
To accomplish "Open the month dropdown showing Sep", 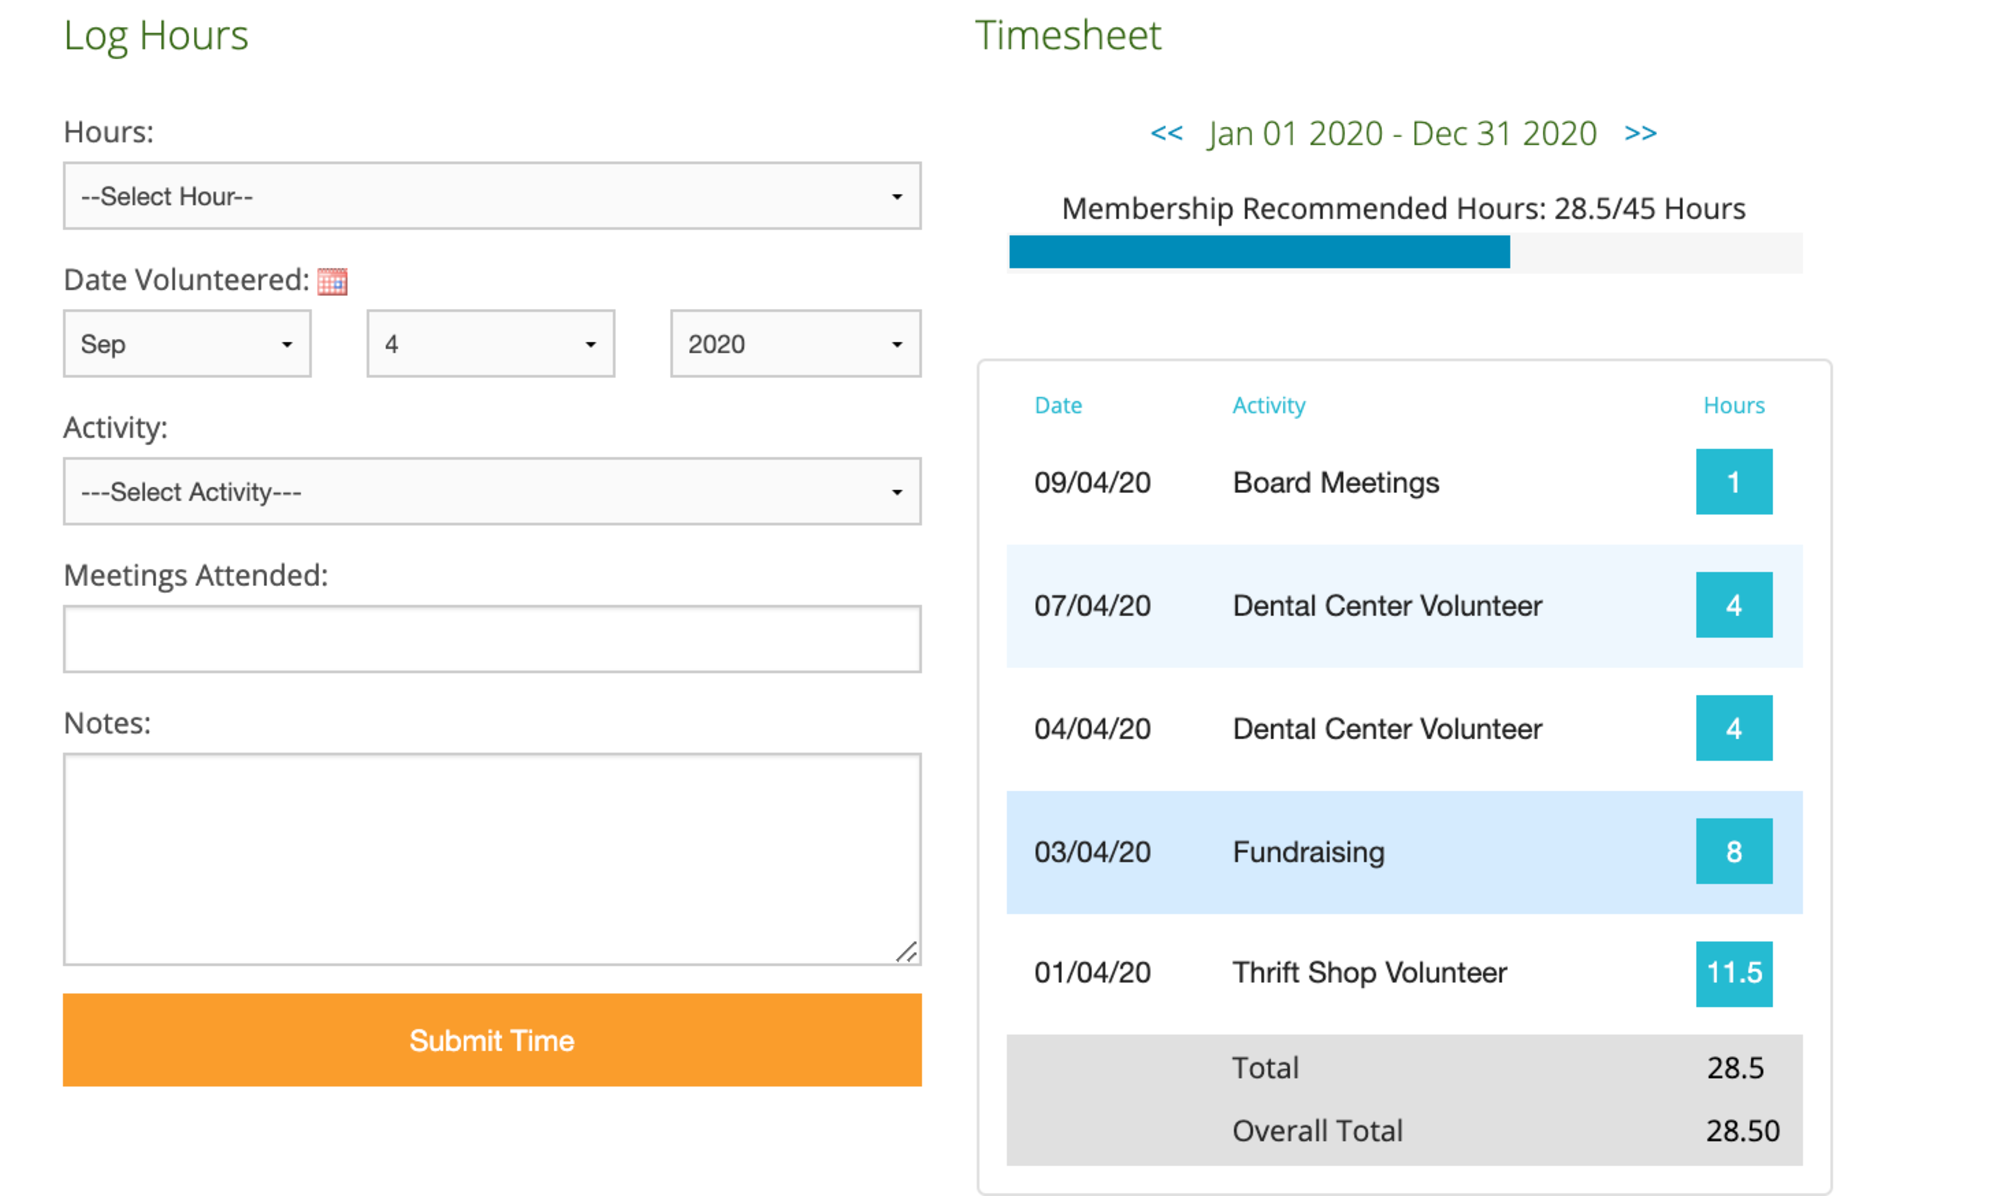I will (x=187, y=344).
